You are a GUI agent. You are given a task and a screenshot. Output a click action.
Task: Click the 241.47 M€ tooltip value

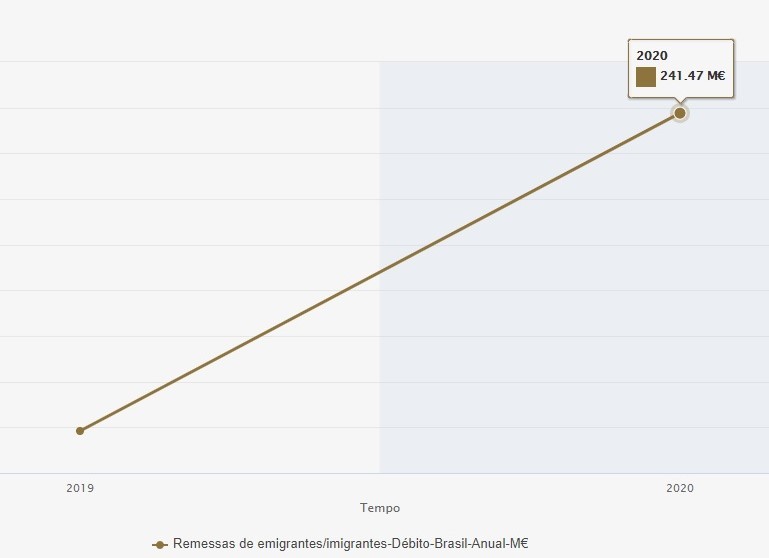(692, 77)
